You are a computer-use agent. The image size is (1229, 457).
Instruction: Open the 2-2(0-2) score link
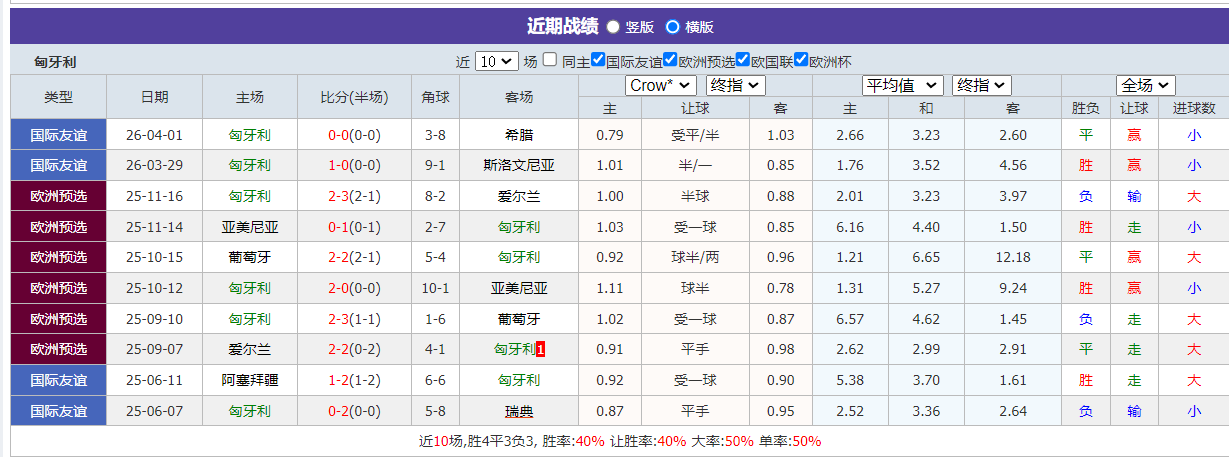coord(354,349)
